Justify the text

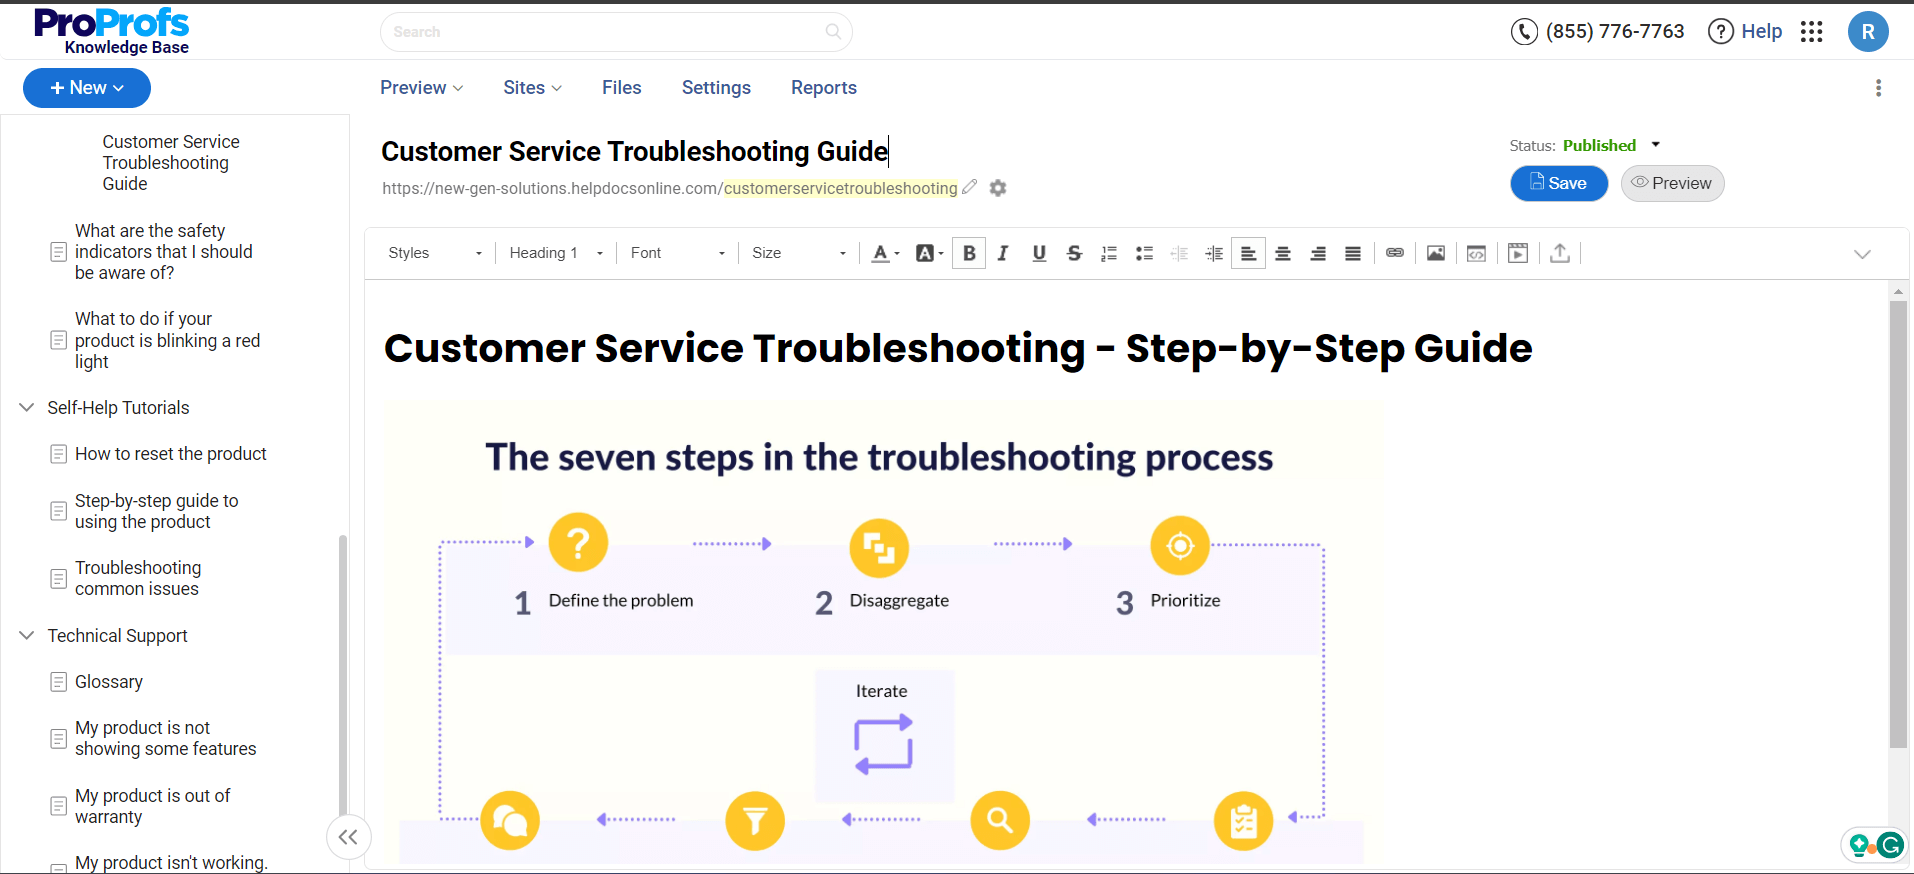click(x=1353, y=253)
